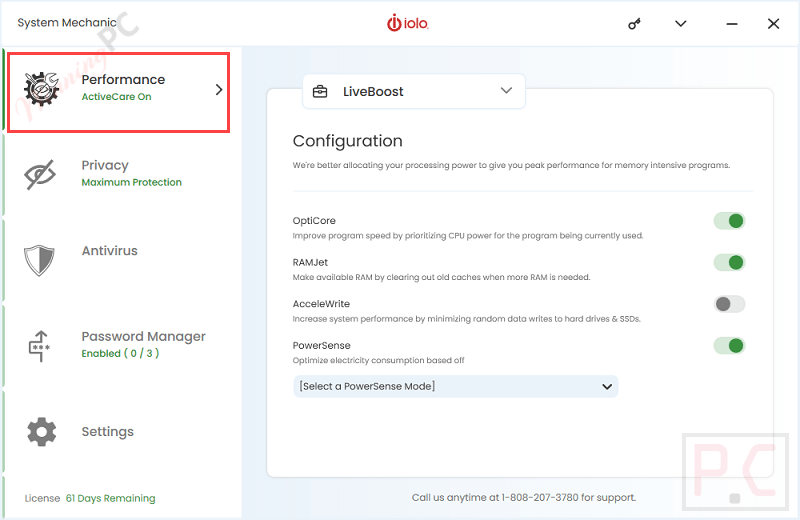Click the Settings gear icon

[x=41, y=432]
